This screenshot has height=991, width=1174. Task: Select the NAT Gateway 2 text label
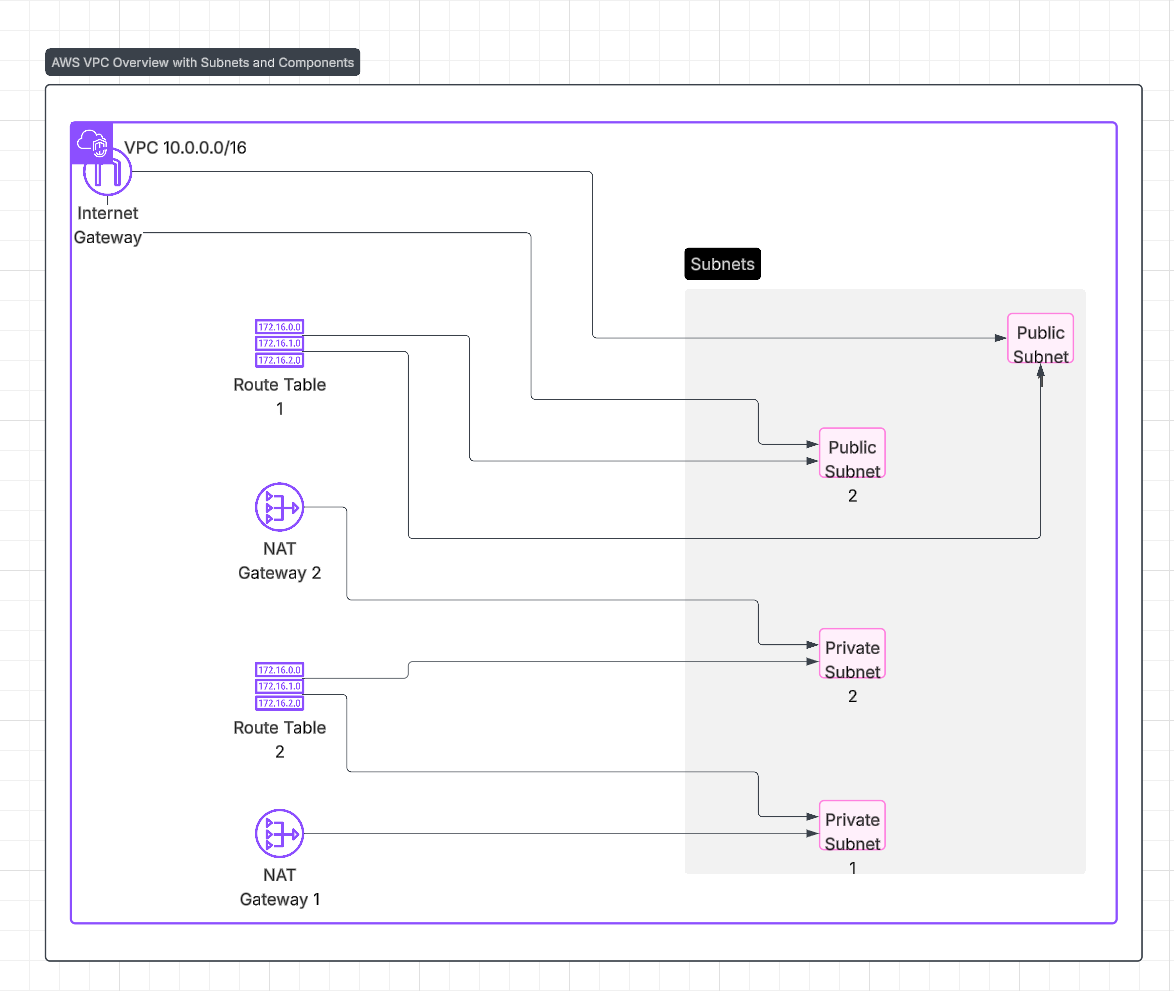279,561
